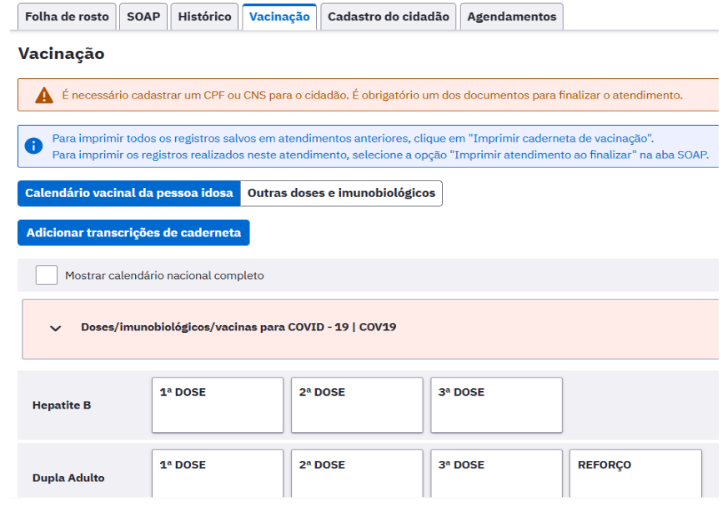Expand the COVID-19 vaccines section chevron
Viewport: 728px width, 508px height.
pos(56,327)
